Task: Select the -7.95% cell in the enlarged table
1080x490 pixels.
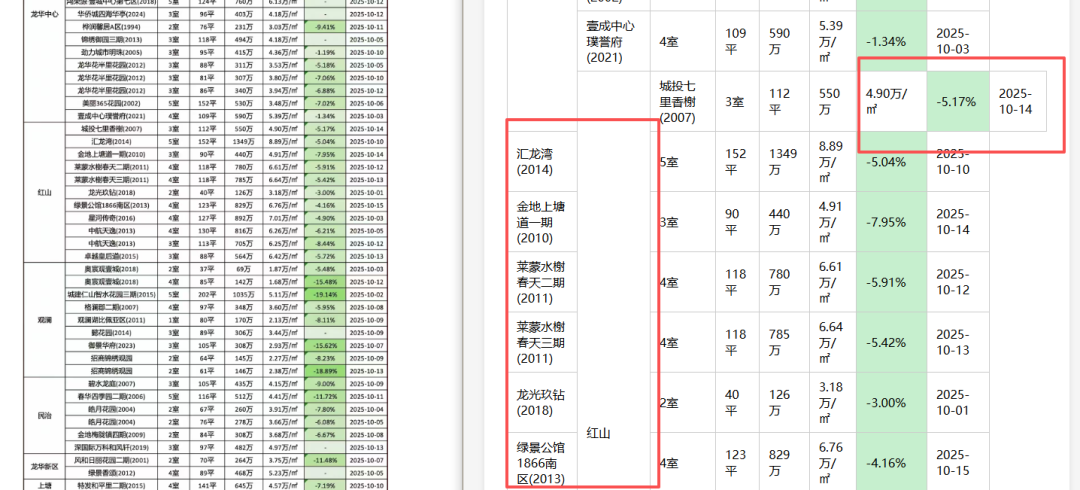Action: (891, 222)
